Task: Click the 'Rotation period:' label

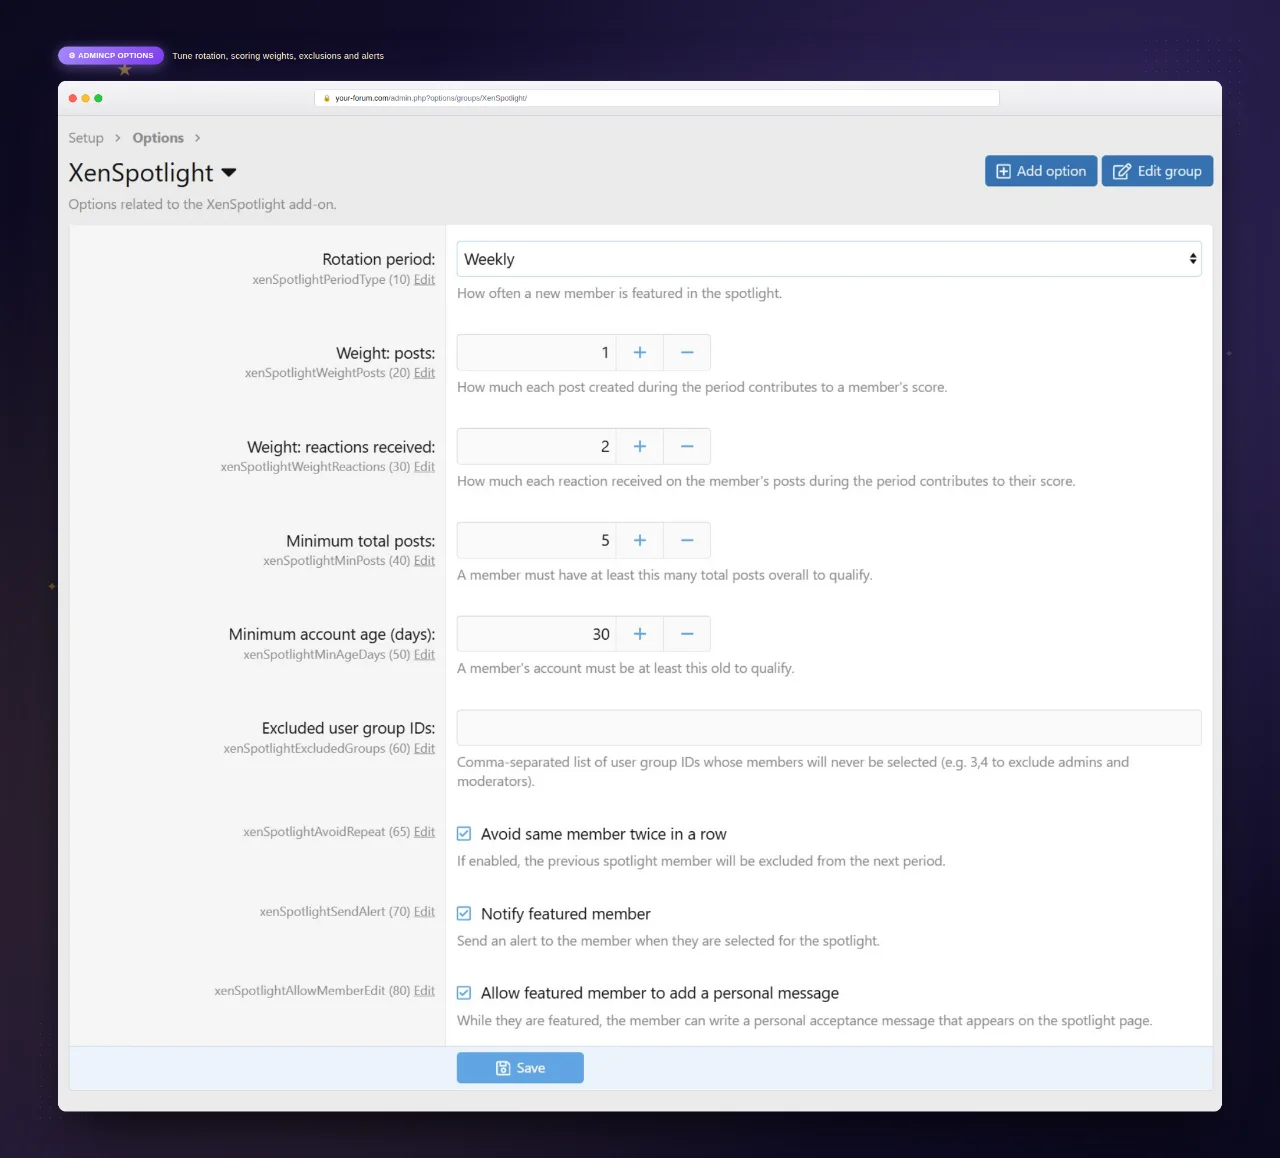Action: pyautogui.click(x=379, y=259)
